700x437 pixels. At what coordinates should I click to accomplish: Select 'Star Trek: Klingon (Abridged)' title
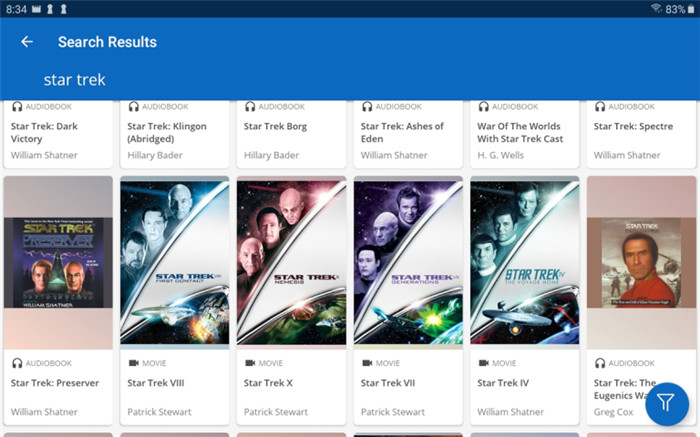tap(167, 133)
